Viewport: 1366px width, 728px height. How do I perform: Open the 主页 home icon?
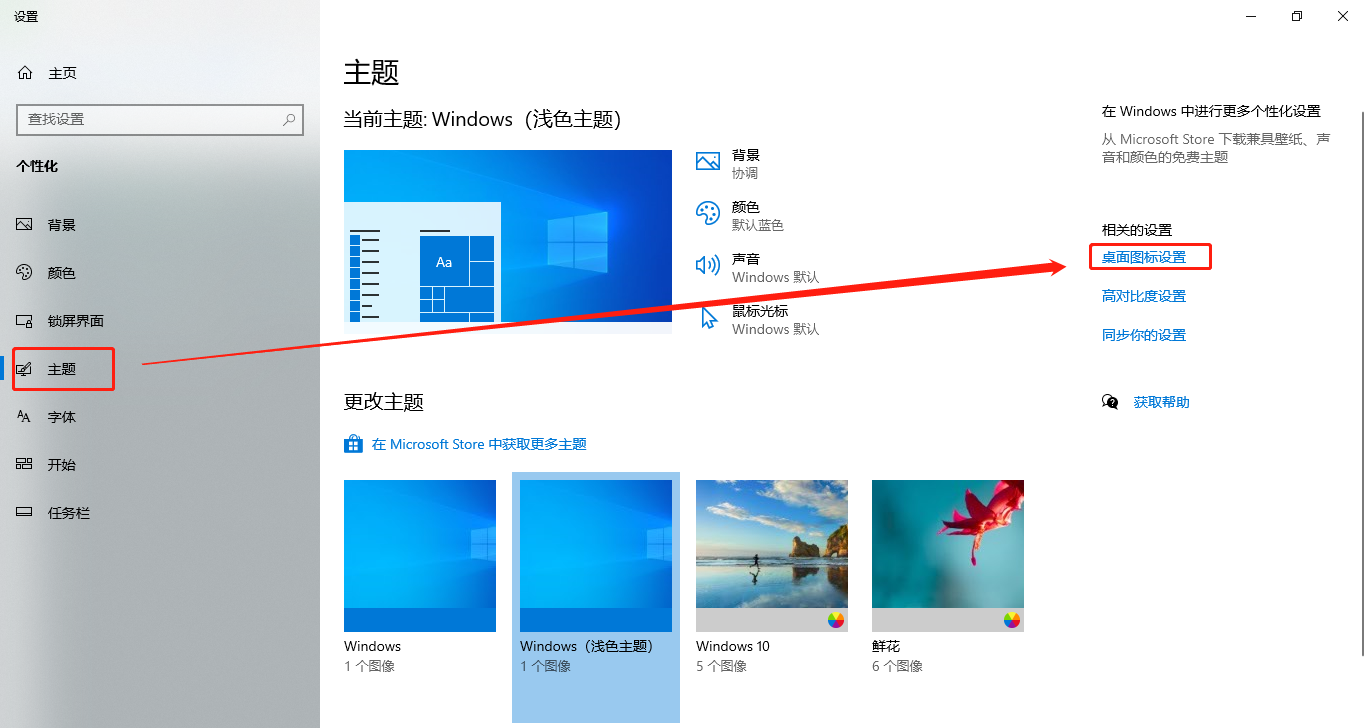pos(25,73)
